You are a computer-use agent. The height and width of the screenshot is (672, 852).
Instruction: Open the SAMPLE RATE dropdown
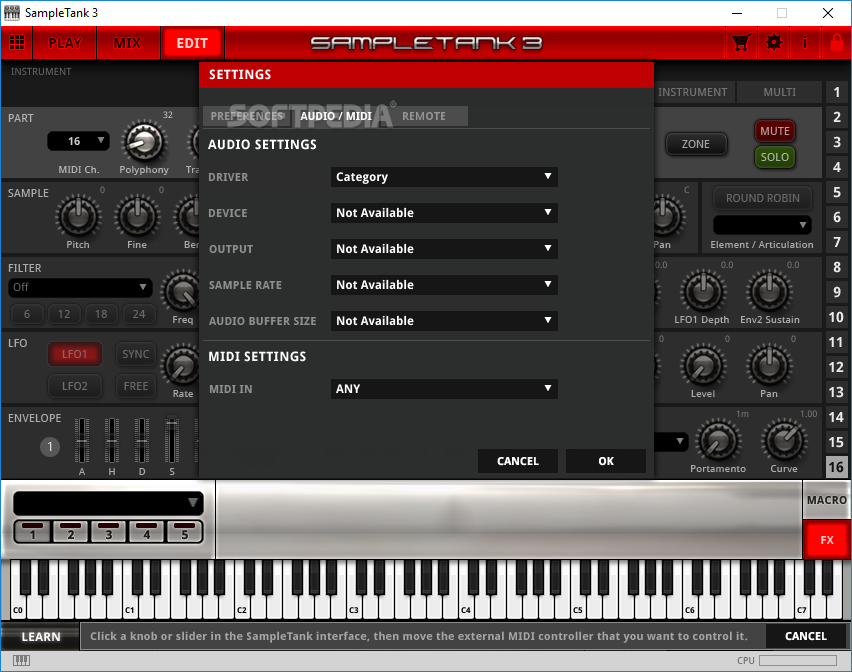click(444, 285)
